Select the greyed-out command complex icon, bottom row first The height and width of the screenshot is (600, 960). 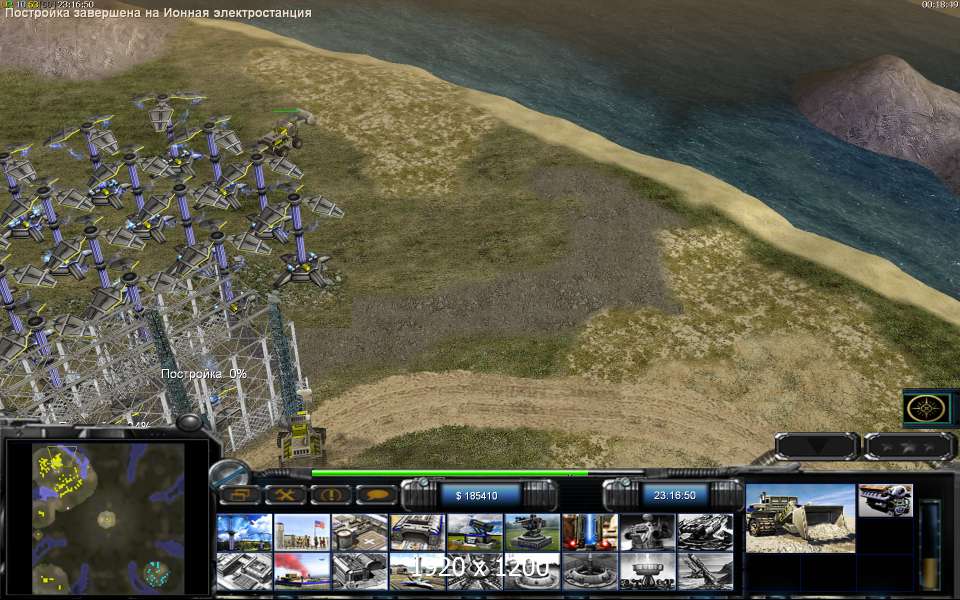pyautogui.click(x=244, y=571)
